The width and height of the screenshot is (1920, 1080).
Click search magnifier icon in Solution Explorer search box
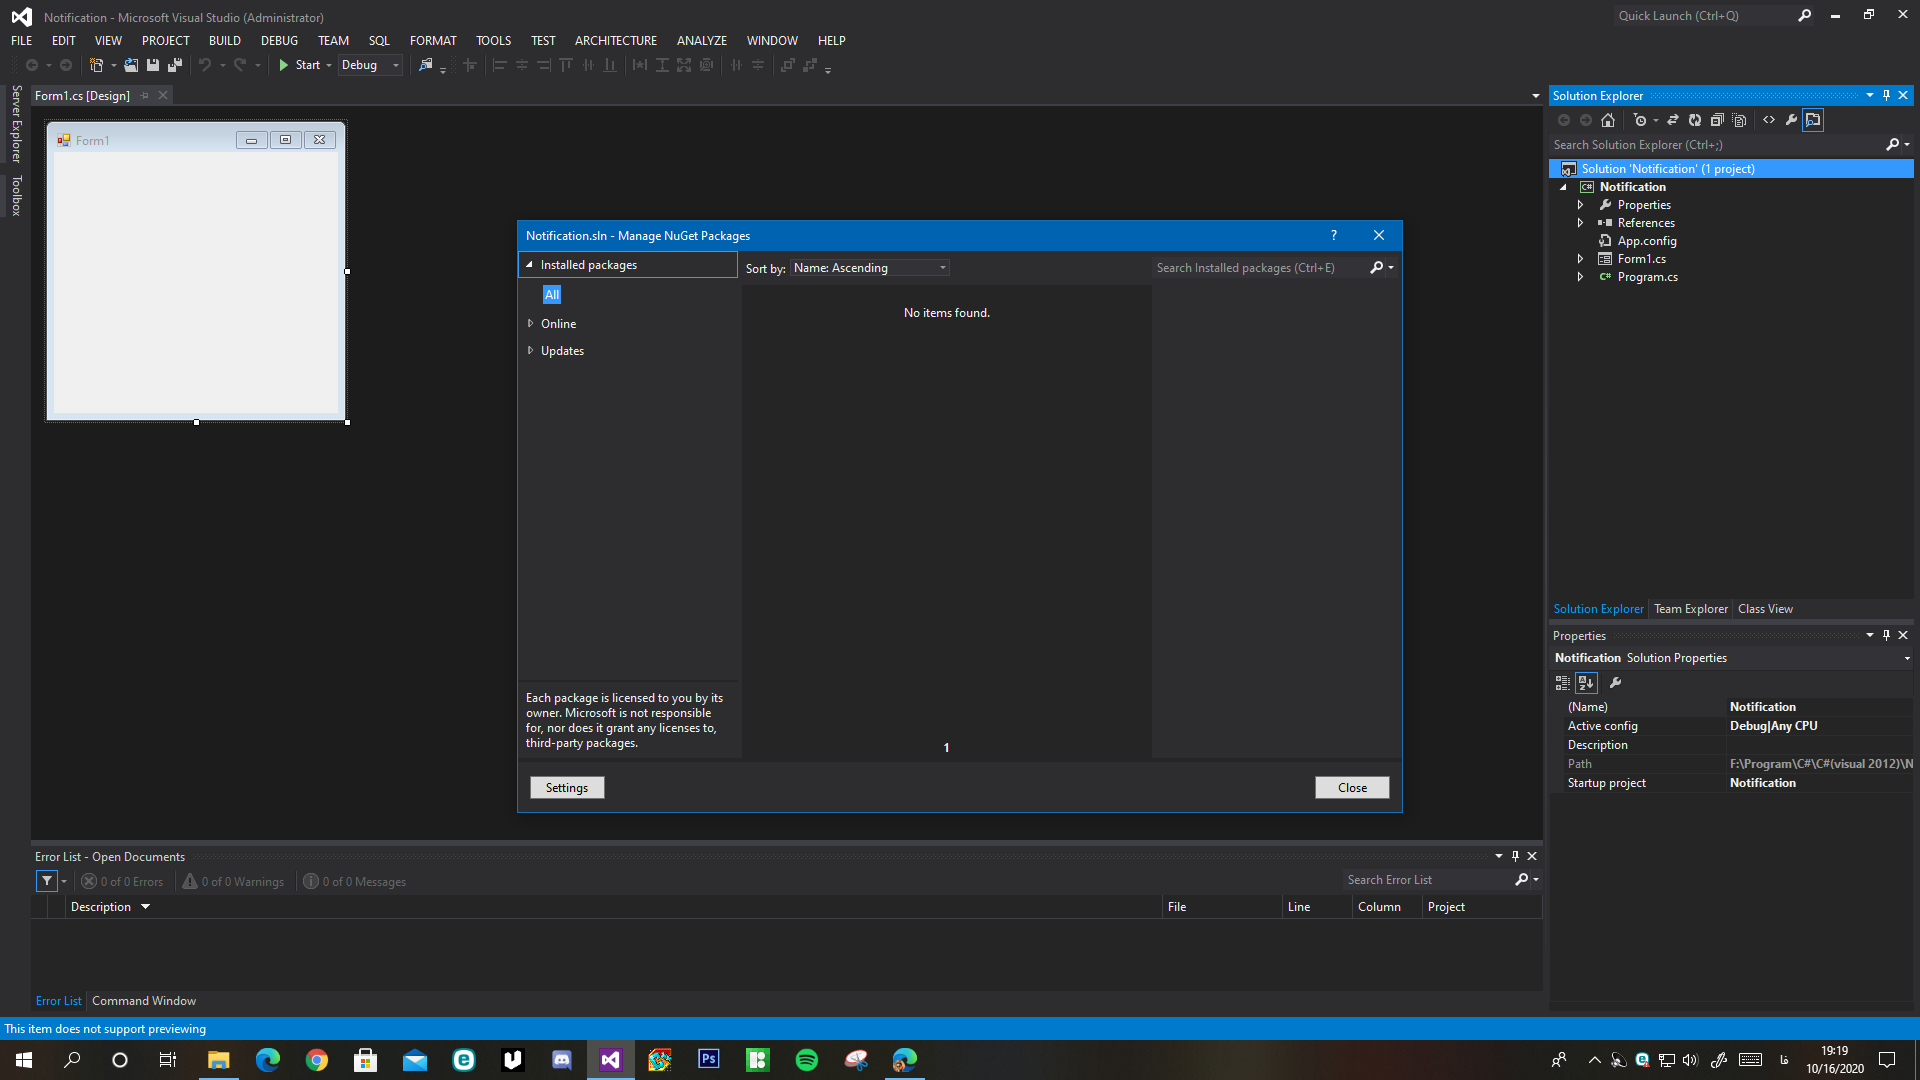point(1892,145)
